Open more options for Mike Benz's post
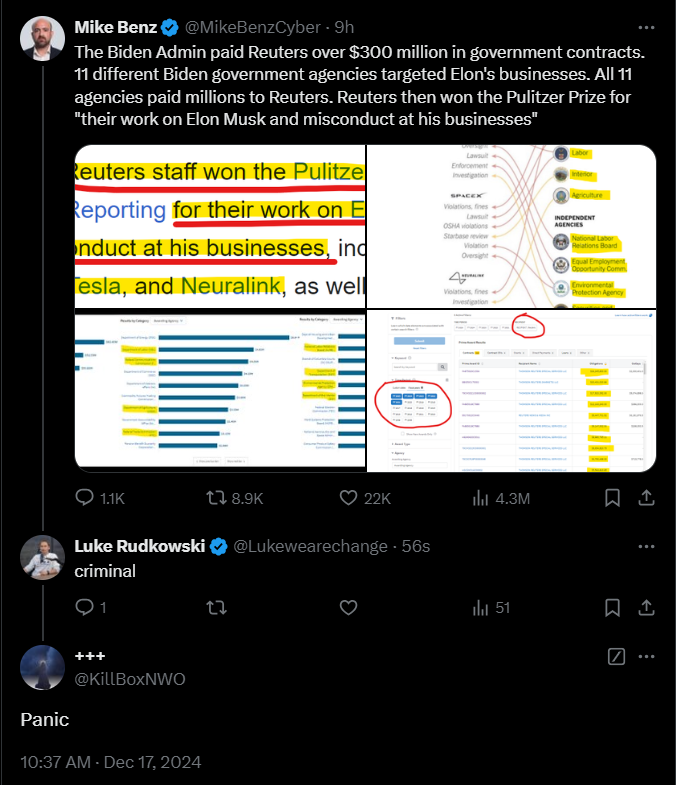 646,27
